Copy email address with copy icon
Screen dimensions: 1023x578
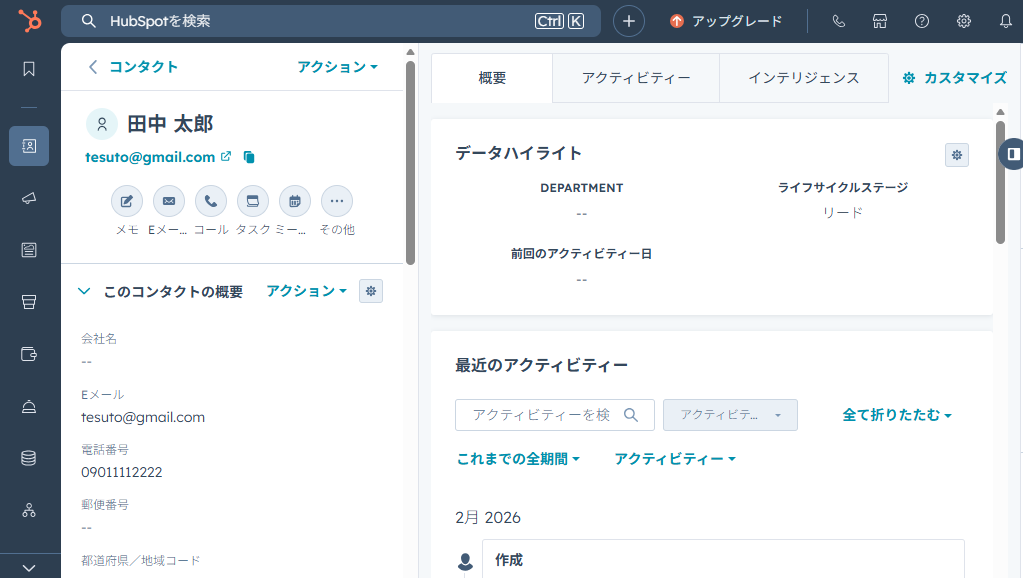pyautogui.click(x=249, y=157)
